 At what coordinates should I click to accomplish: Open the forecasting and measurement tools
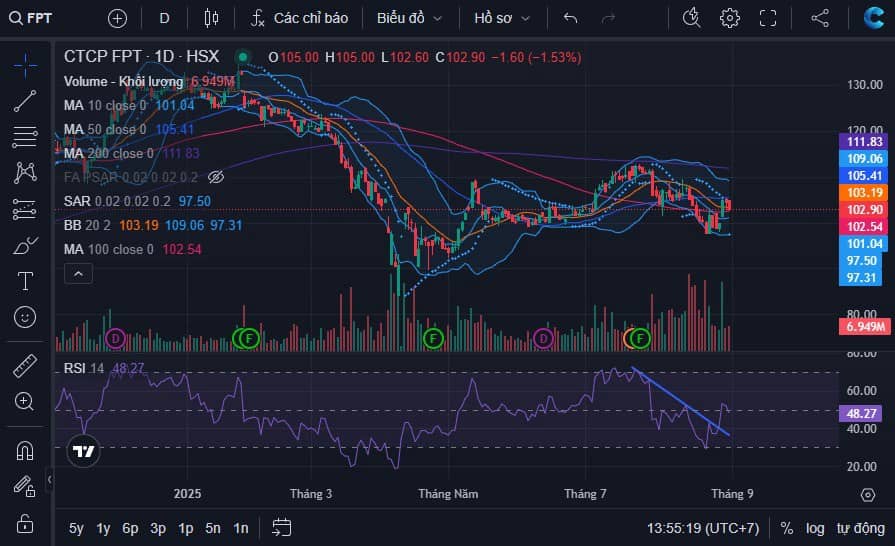[x=25, y=209]
